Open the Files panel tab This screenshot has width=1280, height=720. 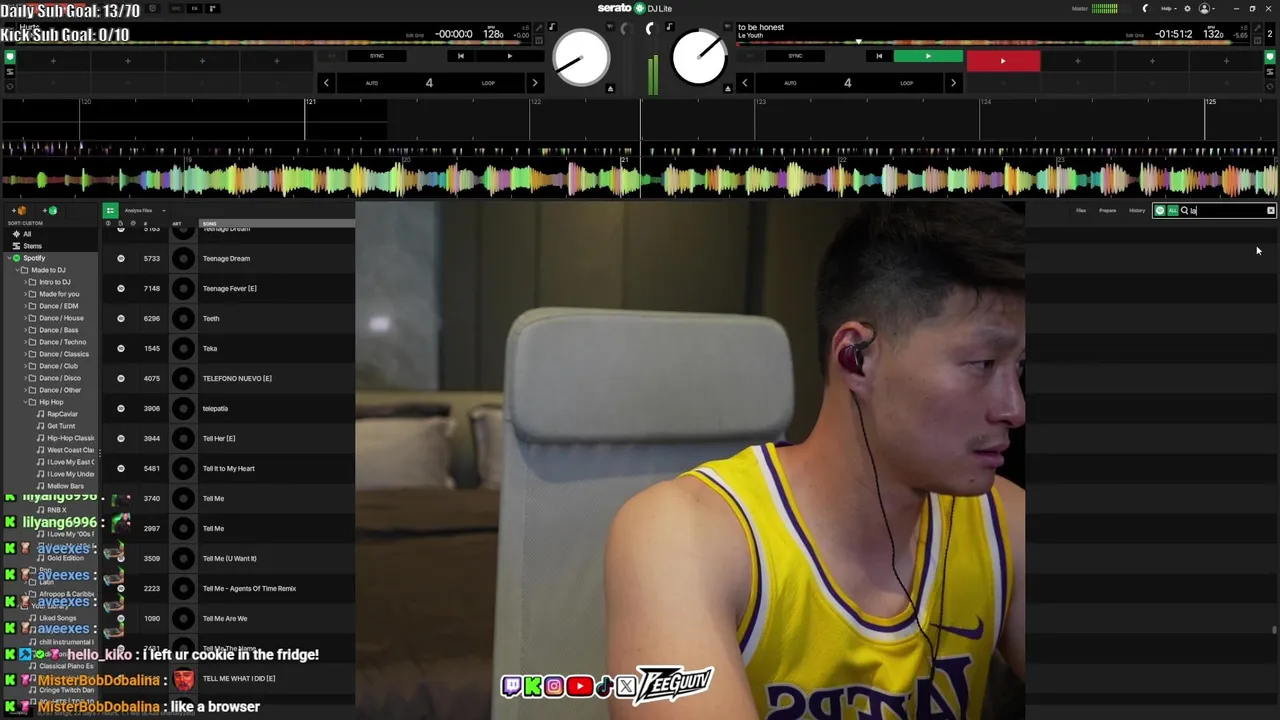coord(1081,211)
